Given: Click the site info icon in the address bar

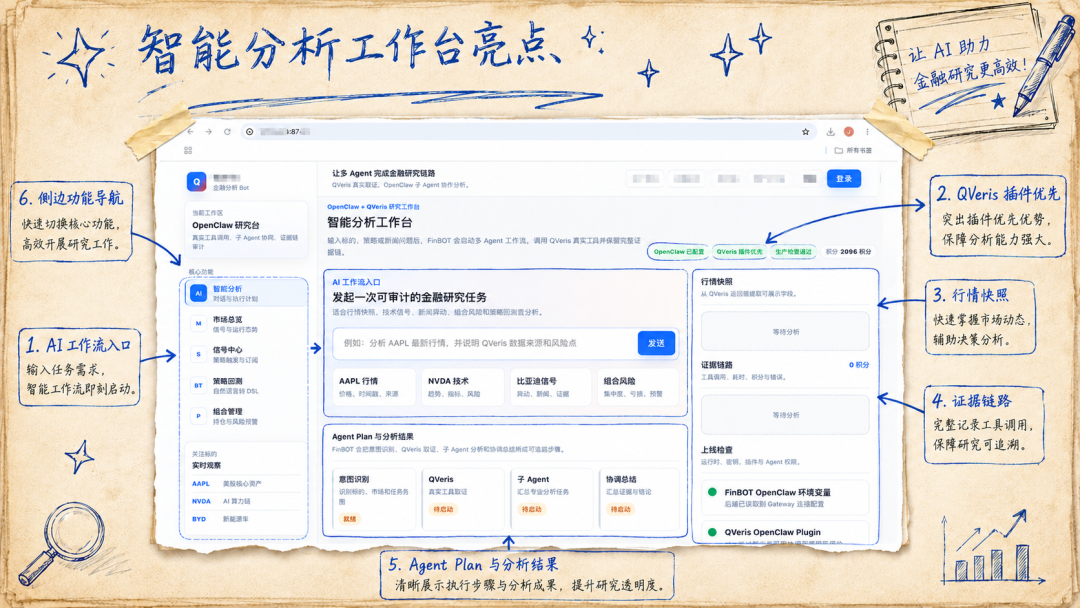Looking at the screenshot, I should (x=249, y=132).
